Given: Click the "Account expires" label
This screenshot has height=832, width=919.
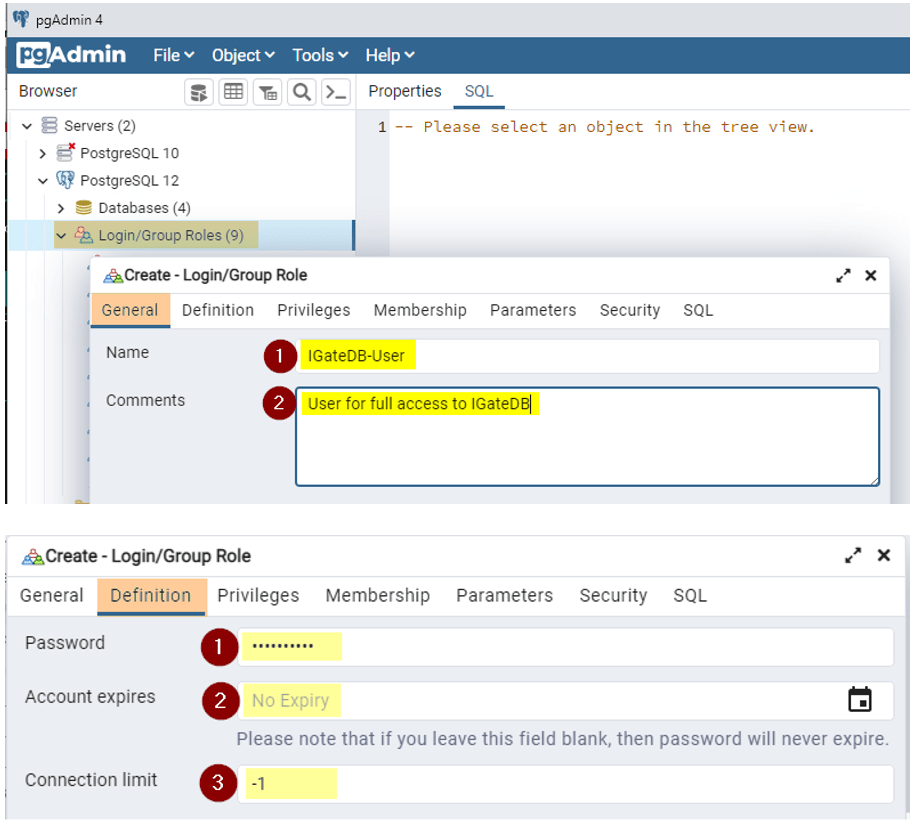Looking at the screenshot, I should 90,697.
